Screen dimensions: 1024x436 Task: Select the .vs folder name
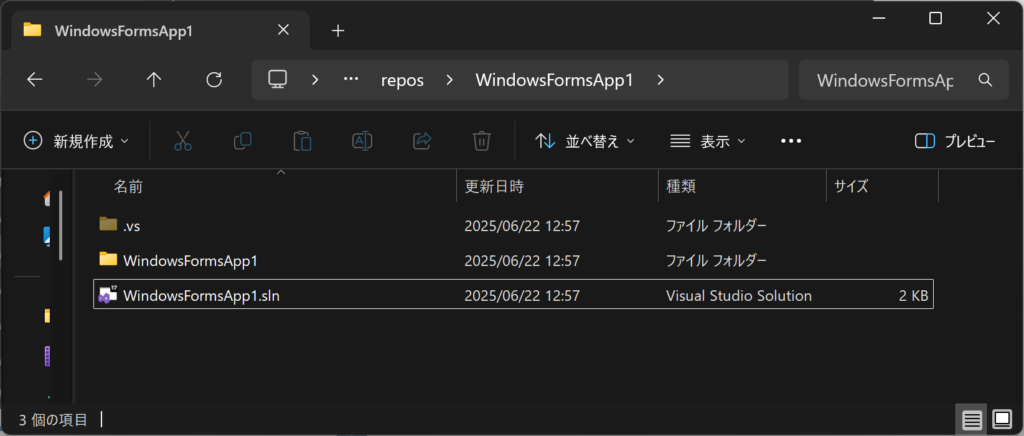click(131, 226)
